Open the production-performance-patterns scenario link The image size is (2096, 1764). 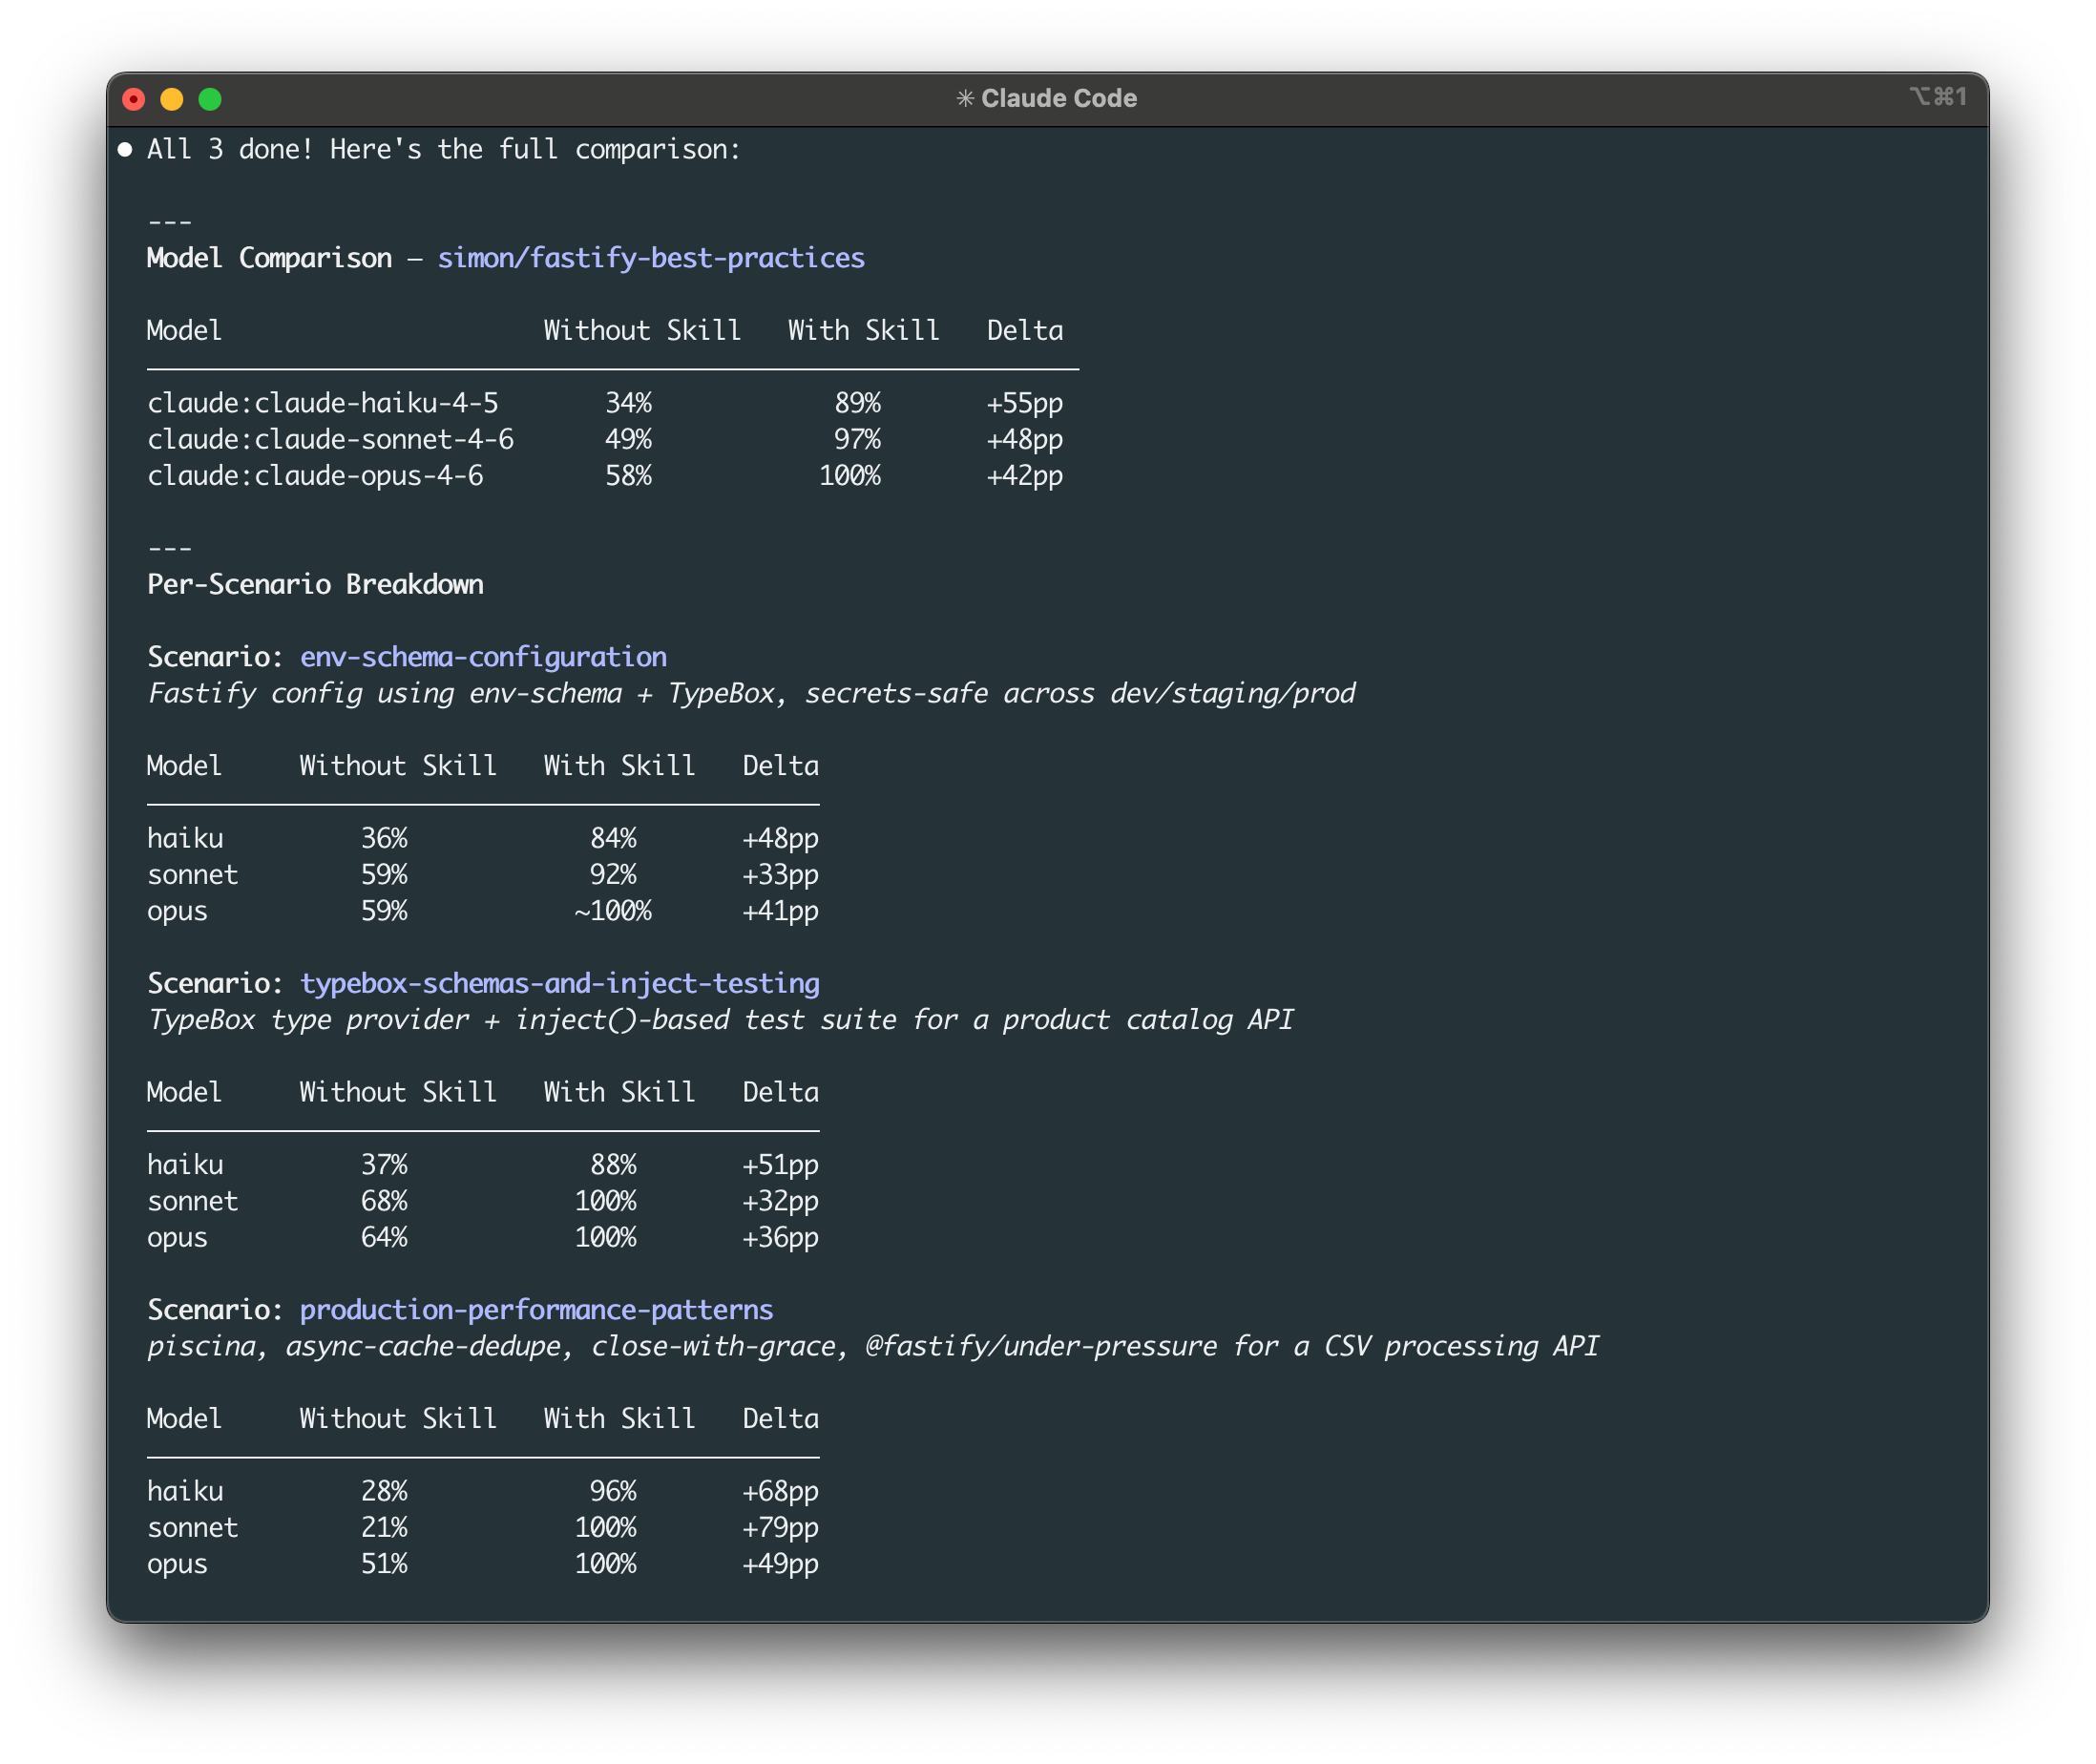[537, 1310]
